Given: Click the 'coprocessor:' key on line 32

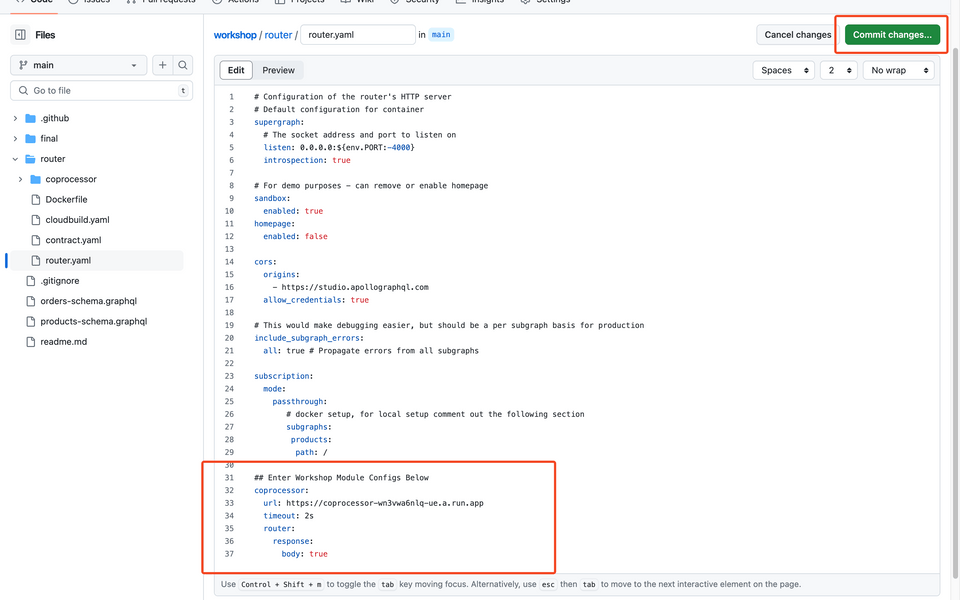Looking at the screenshot, I should tap(282, 490).
